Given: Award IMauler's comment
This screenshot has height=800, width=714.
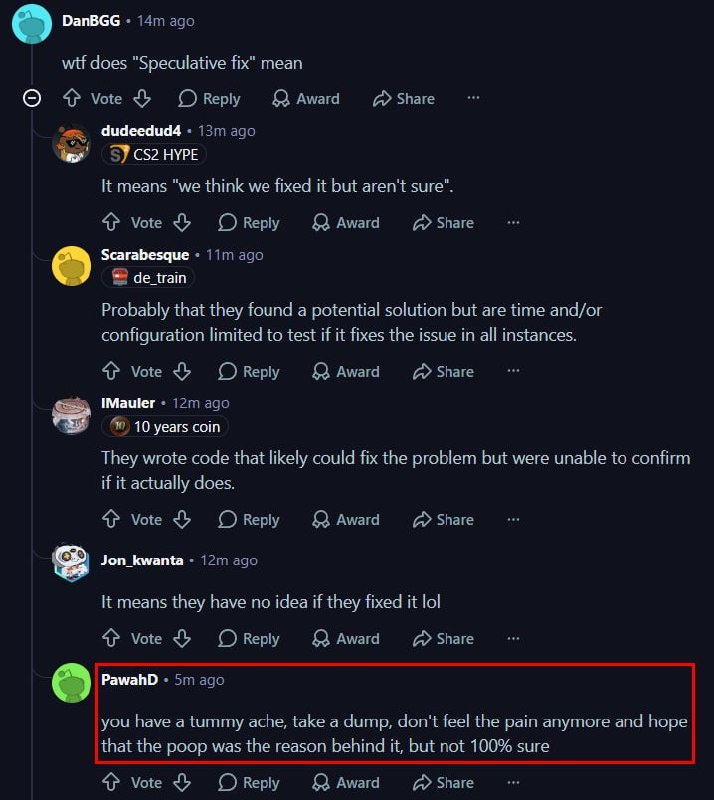Looking at the screenshot, I should [x=346, y=519].
